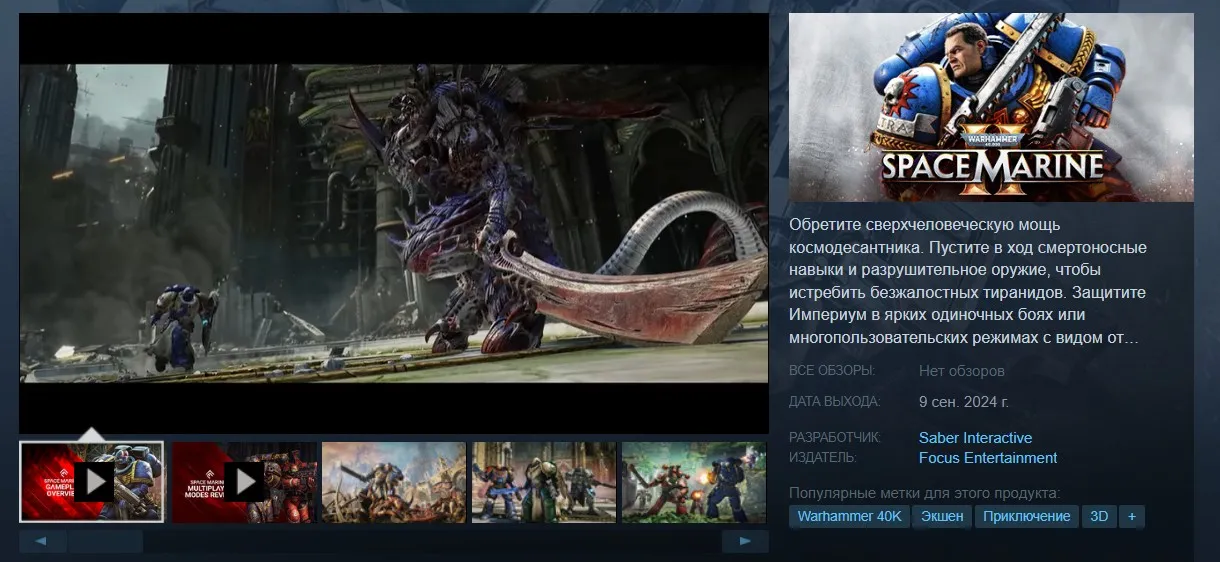The height and width of the screenshot is (562, 1220).
Task: Click the left arrow of thumbnail strip
Action: point(43,541)
